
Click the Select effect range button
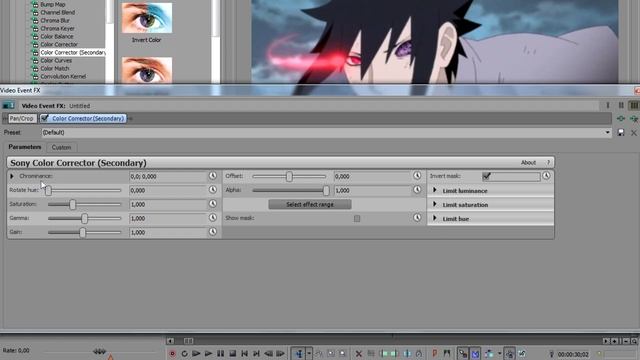pos(310,204)
